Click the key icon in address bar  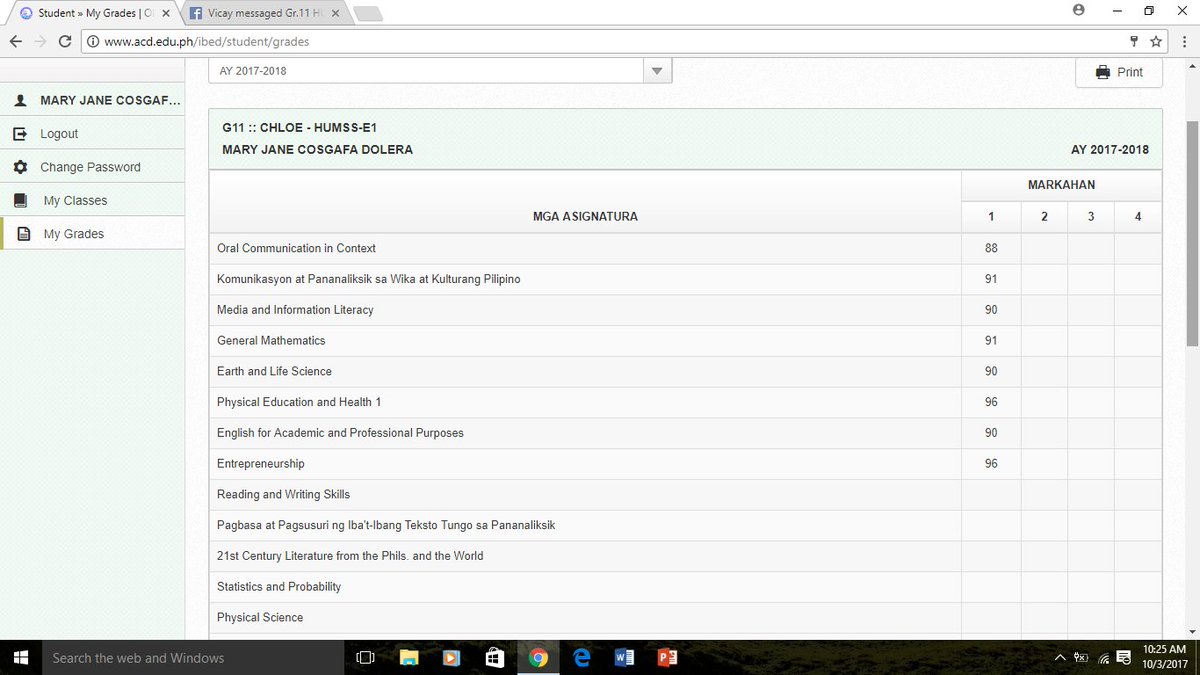click(1134, 41)
